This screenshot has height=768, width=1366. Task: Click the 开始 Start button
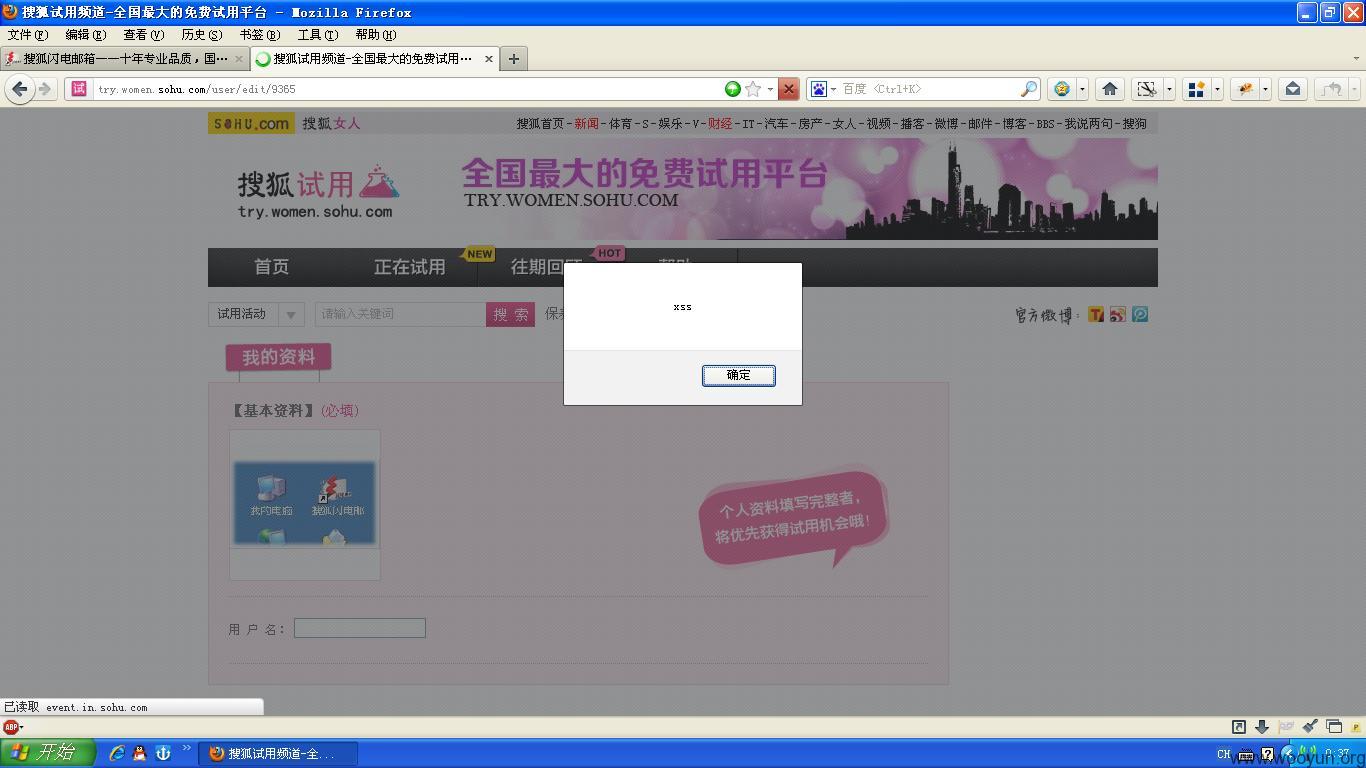(48, 753)
